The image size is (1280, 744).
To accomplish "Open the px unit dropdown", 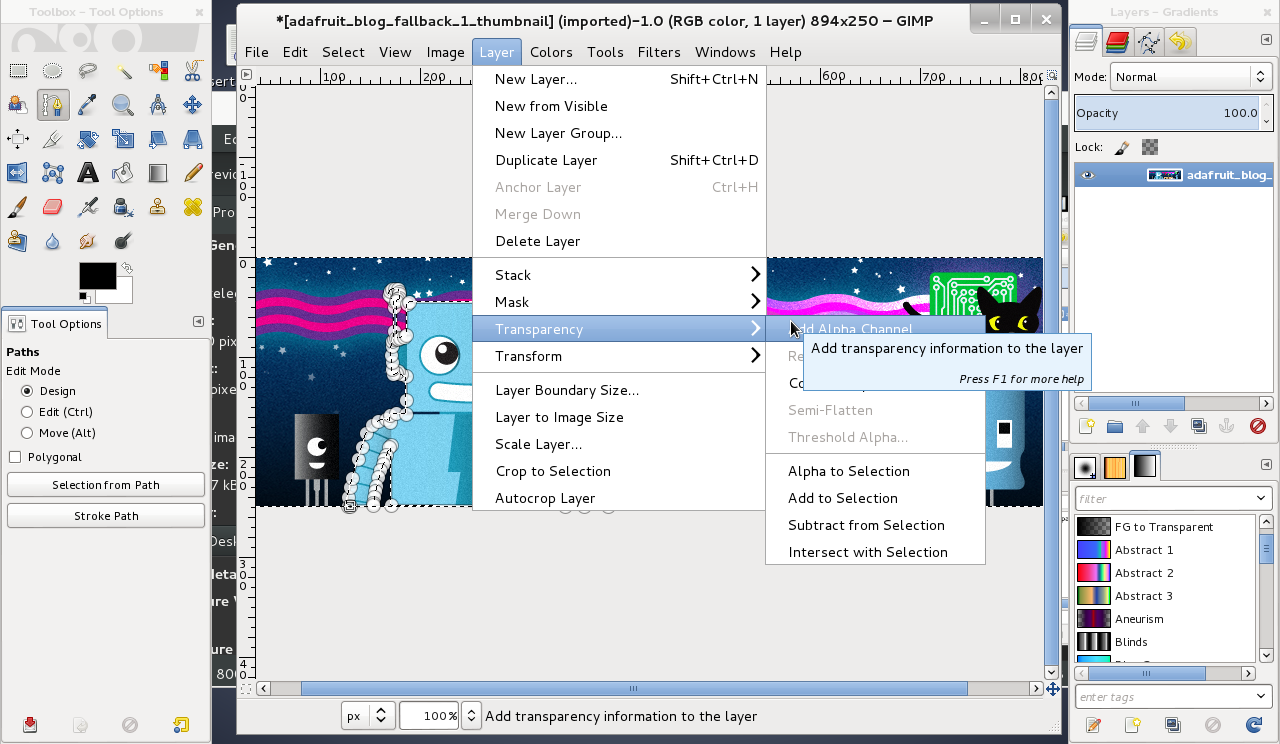I will click(x=367, y=716).
